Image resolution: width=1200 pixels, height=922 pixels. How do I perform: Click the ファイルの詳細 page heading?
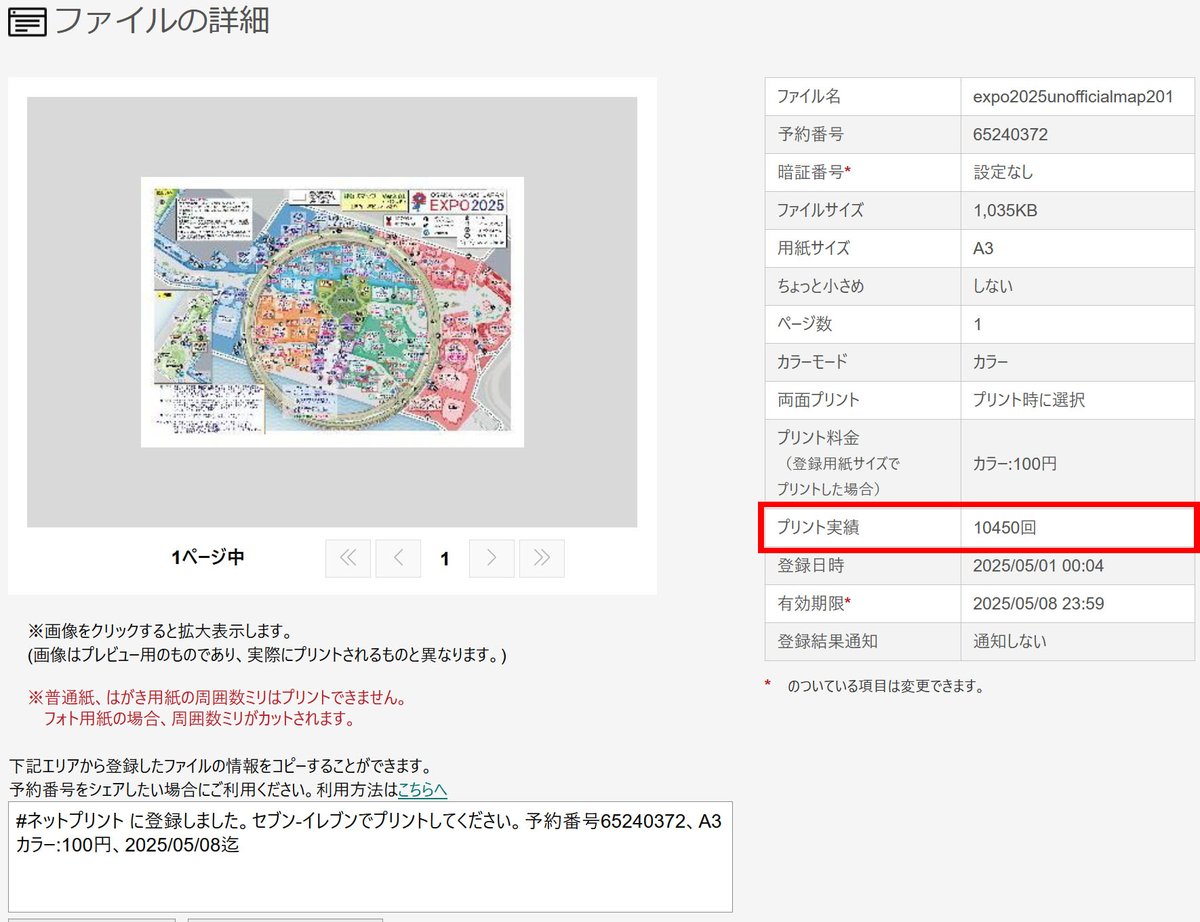161,21
